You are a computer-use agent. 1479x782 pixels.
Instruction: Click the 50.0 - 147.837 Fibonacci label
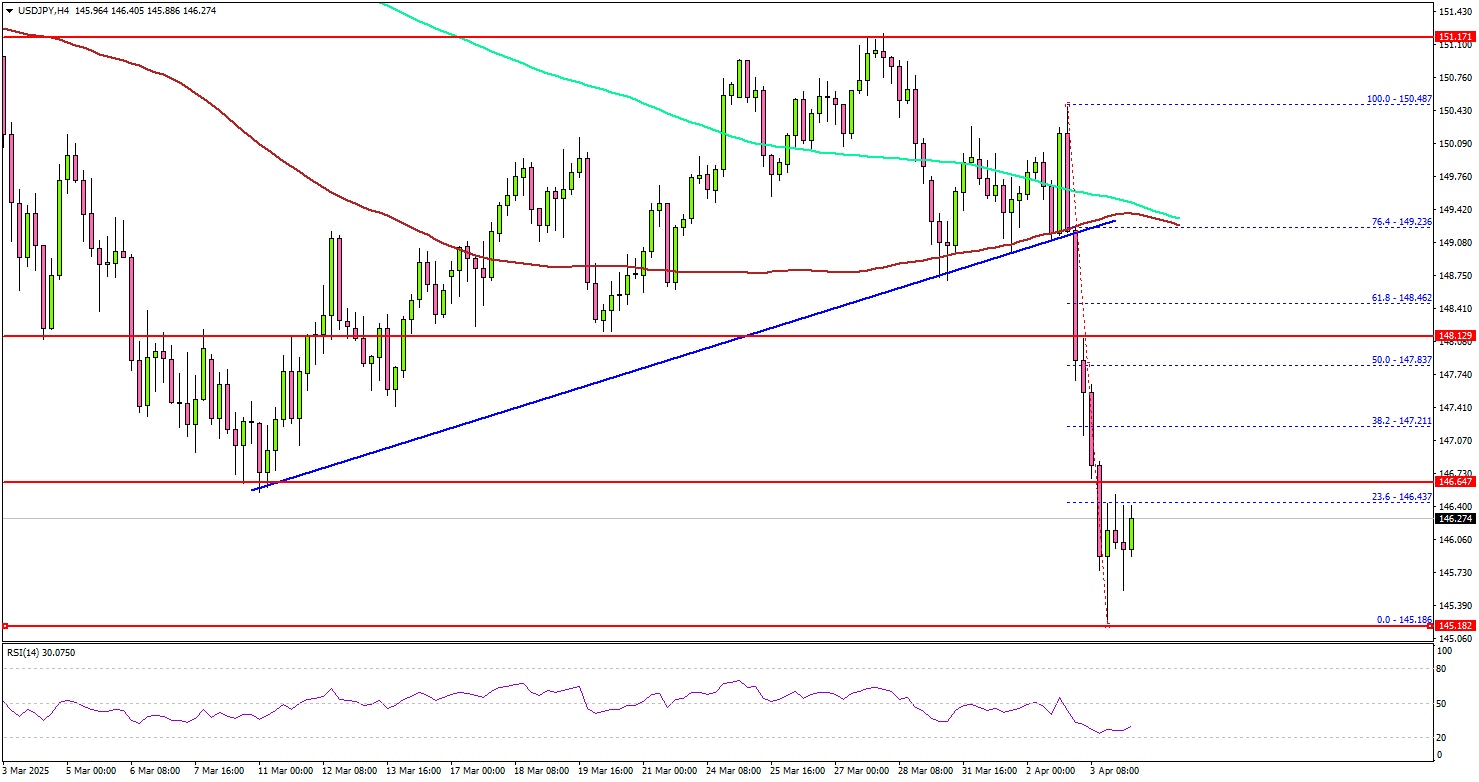(x=1402, y=360)
